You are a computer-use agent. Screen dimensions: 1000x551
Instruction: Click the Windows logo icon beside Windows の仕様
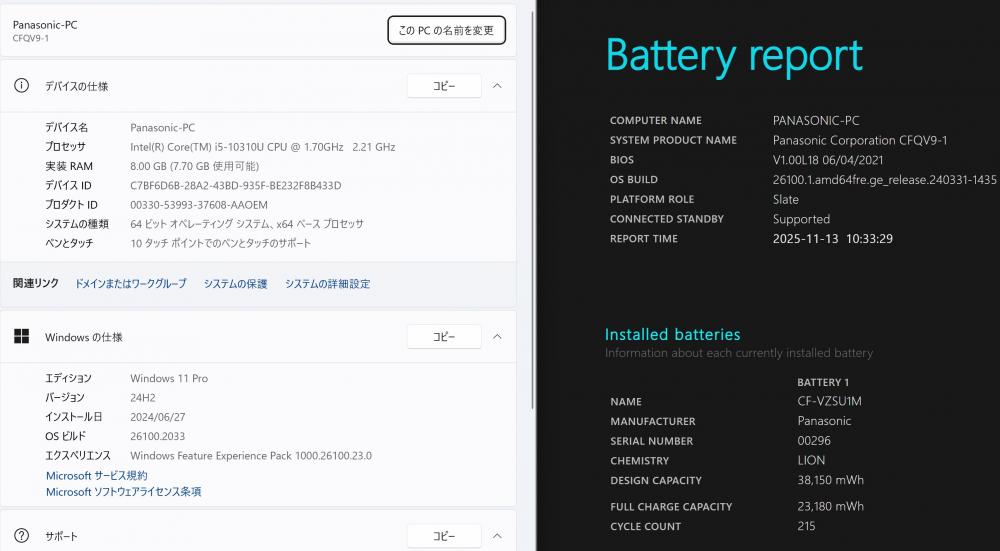pyautogui.click(x=21, y=337)
